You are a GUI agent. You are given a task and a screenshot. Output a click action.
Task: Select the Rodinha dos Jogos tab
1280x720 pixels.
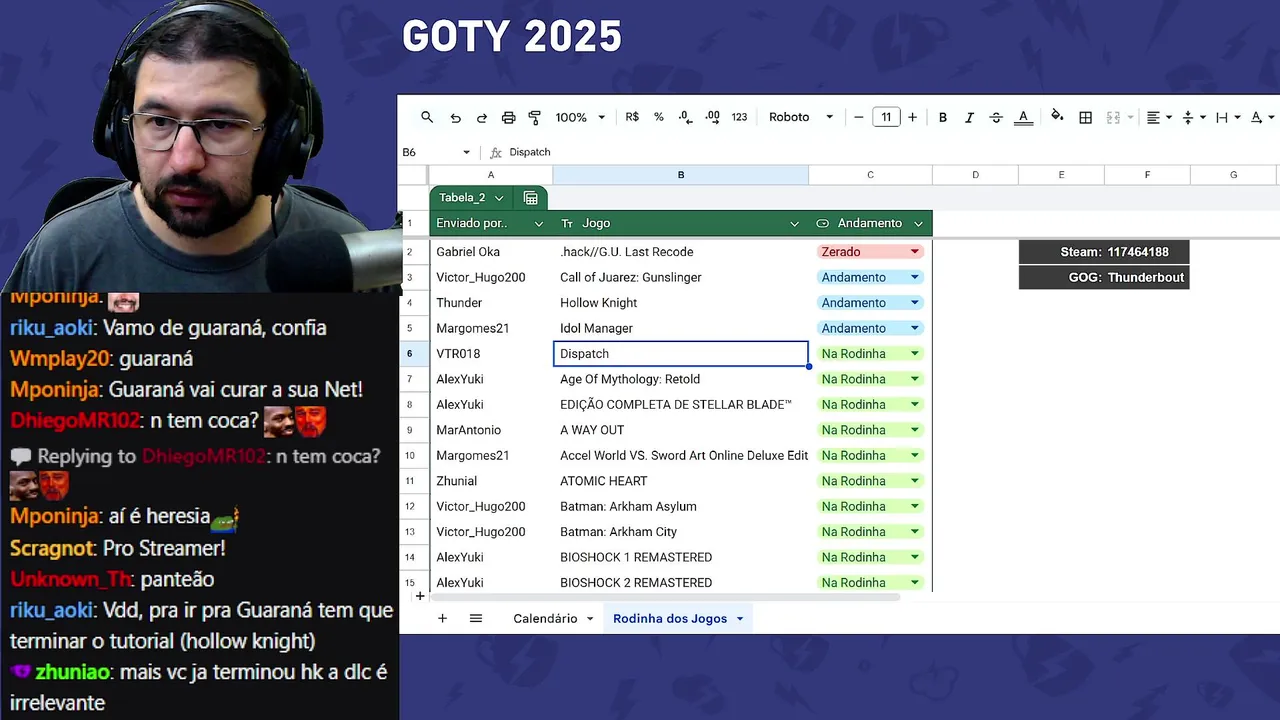[x=670, y=618]
